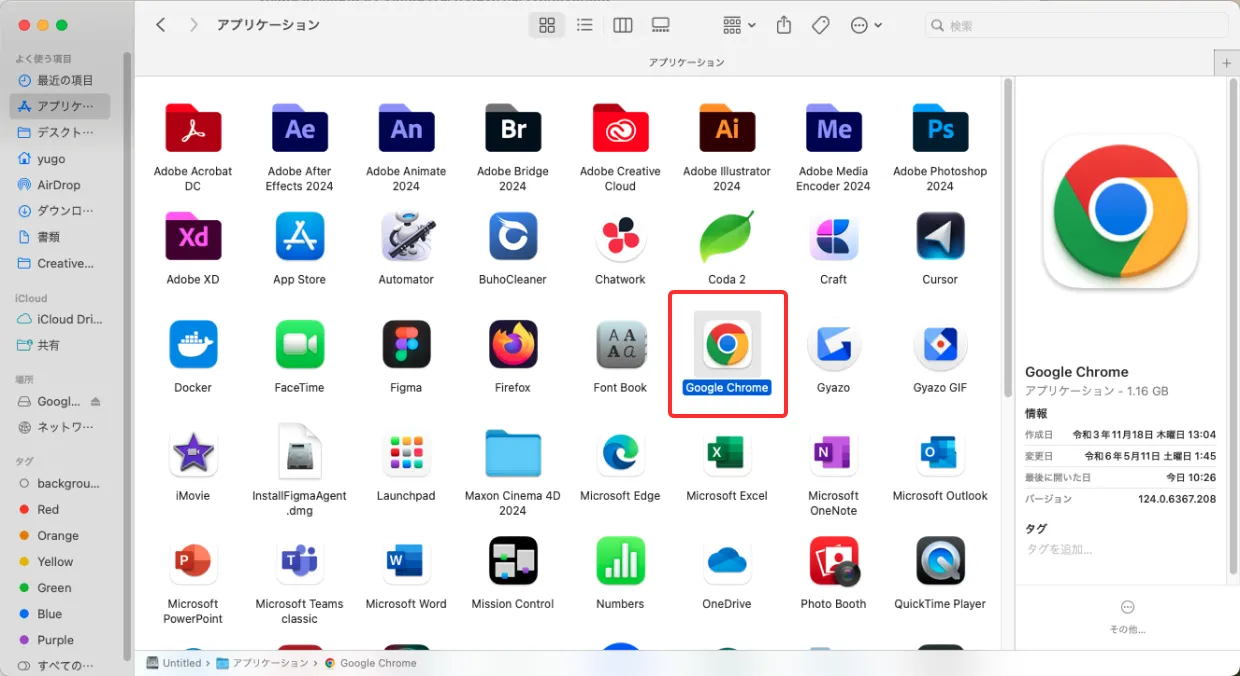This screenshot has width=1240, height=676.
Task: Switch to column view in toolbar
Action: (623, 26)
